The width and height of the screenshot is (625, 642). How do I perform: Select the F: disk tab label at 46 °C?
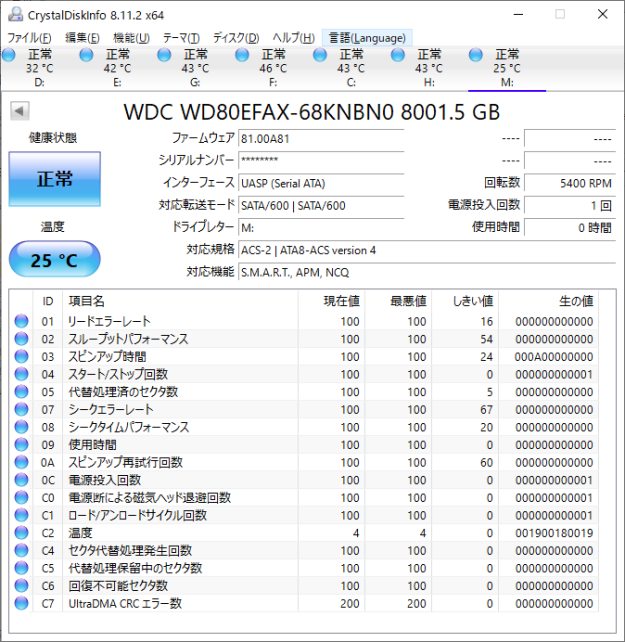(273, 68)
